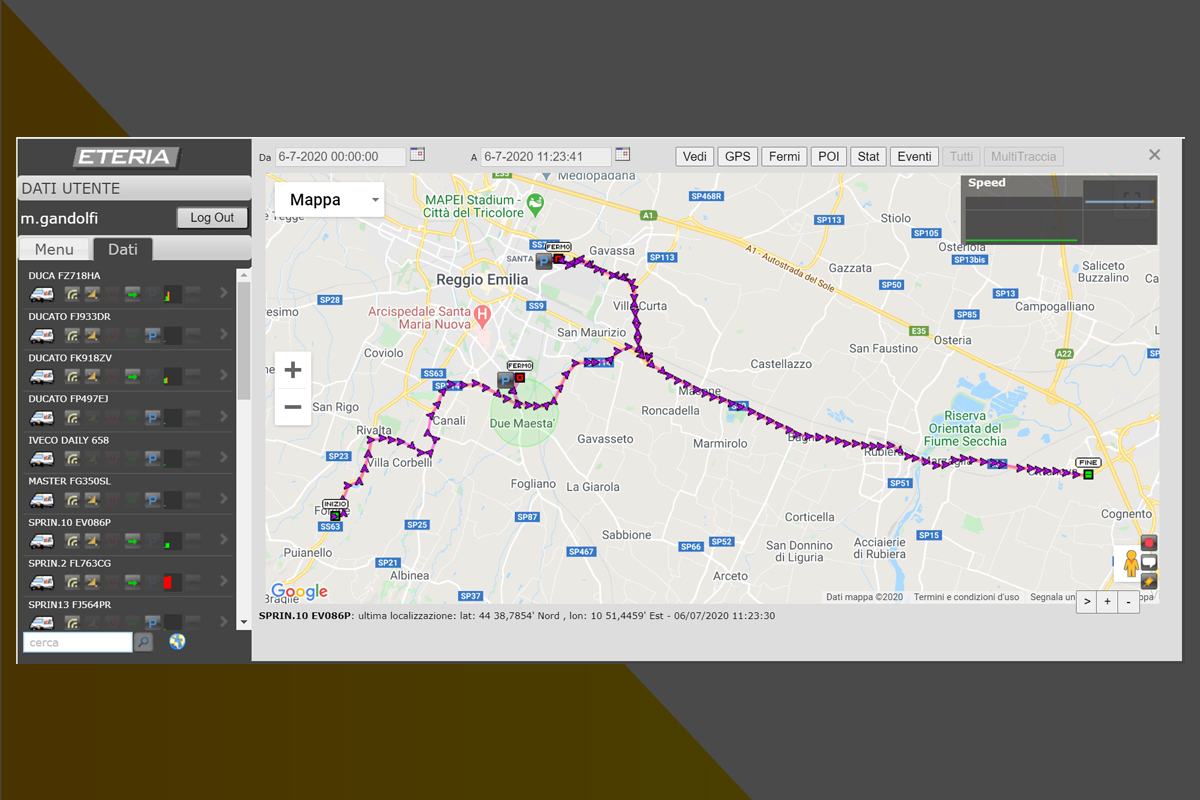Click the small - button below the map
This screenshot has height=800, width=1200.
click(x=1129, y=602)
